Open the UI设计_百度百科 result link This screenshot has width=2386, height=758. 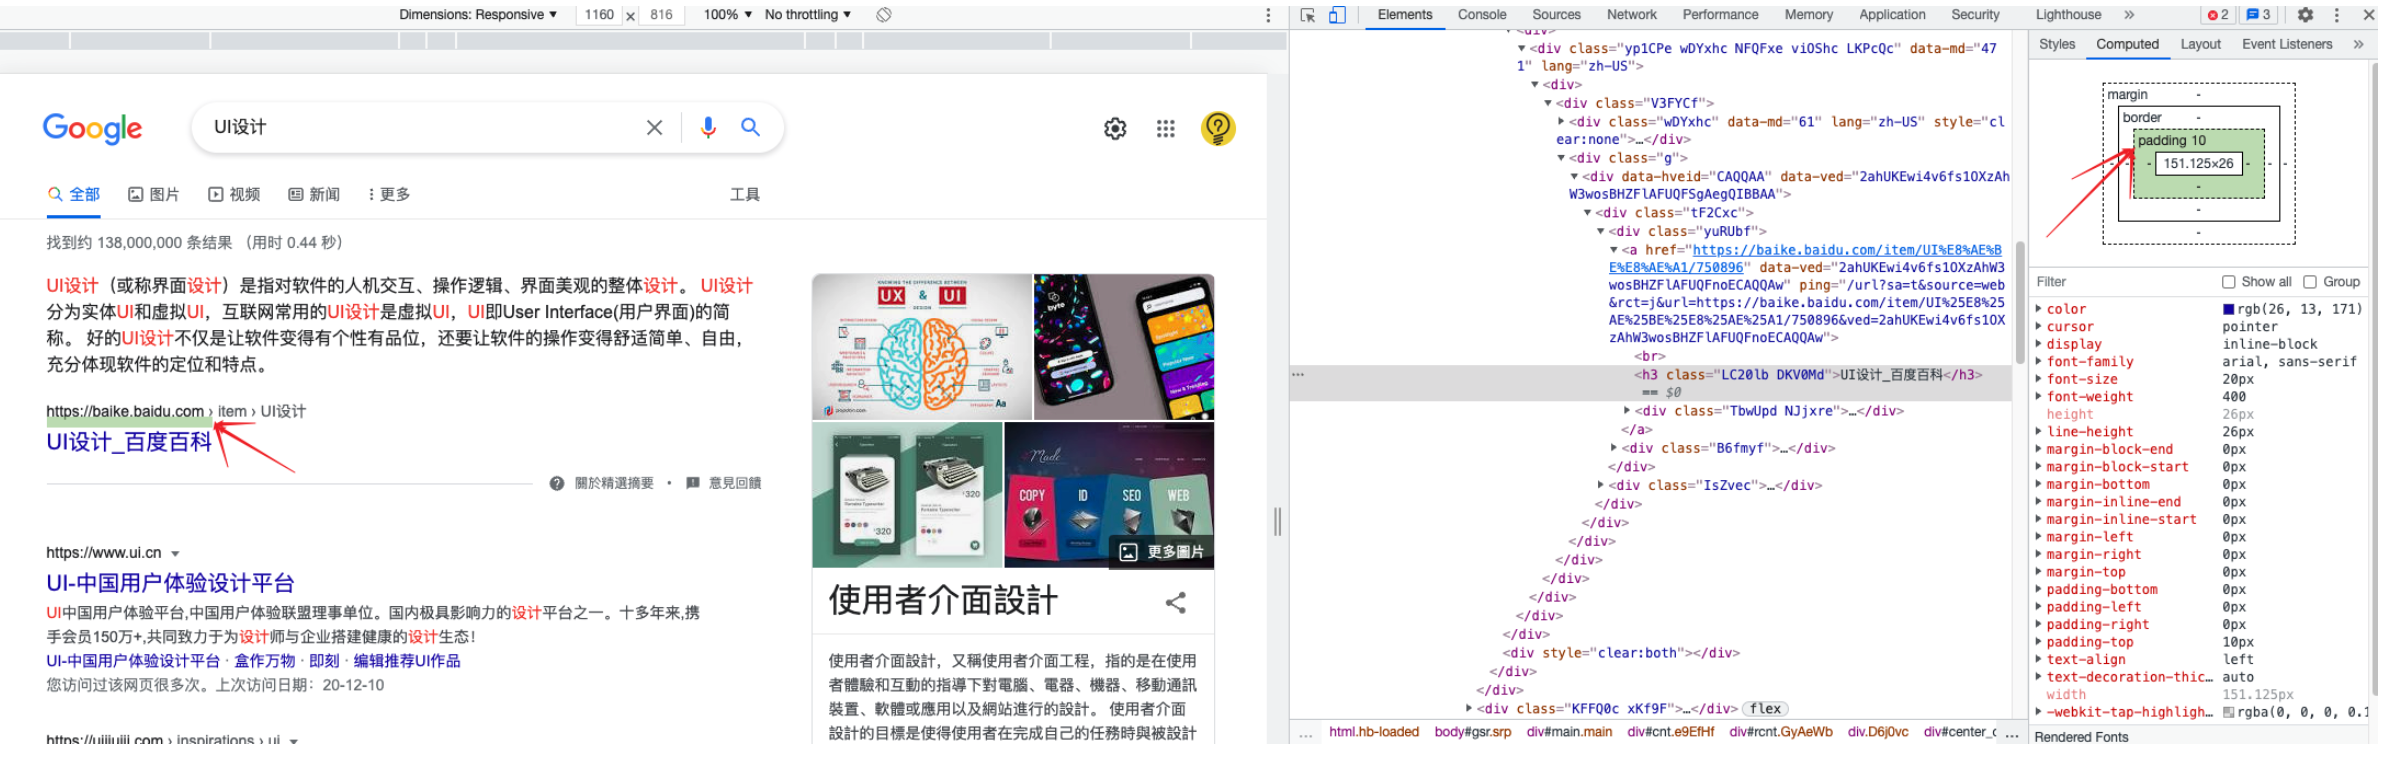tap(129, 442)
